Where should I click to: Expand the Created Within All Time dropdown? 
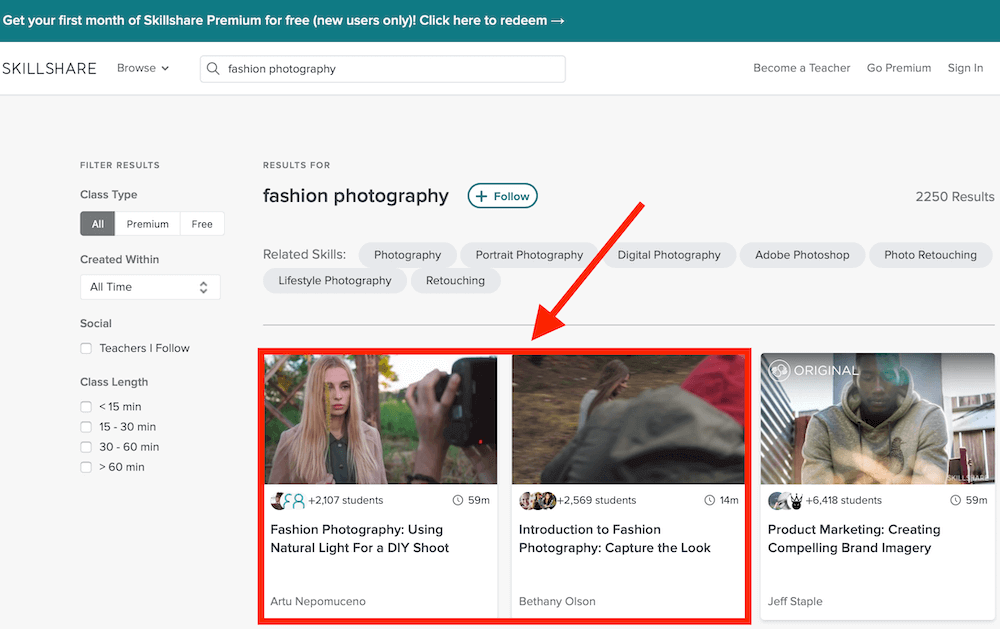[150, 287]
